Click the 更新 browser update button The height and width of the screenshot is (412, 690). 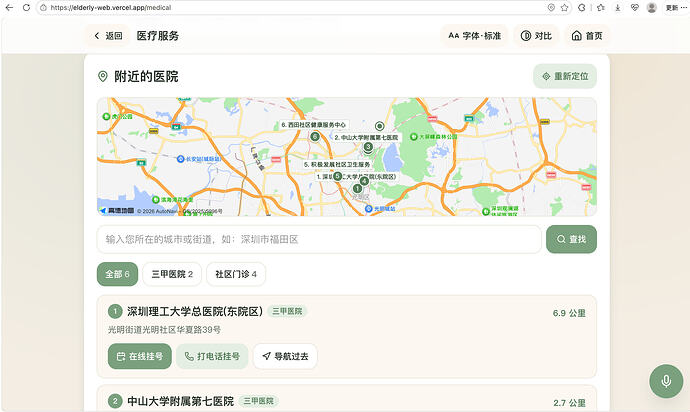click(x=672, y=7)
